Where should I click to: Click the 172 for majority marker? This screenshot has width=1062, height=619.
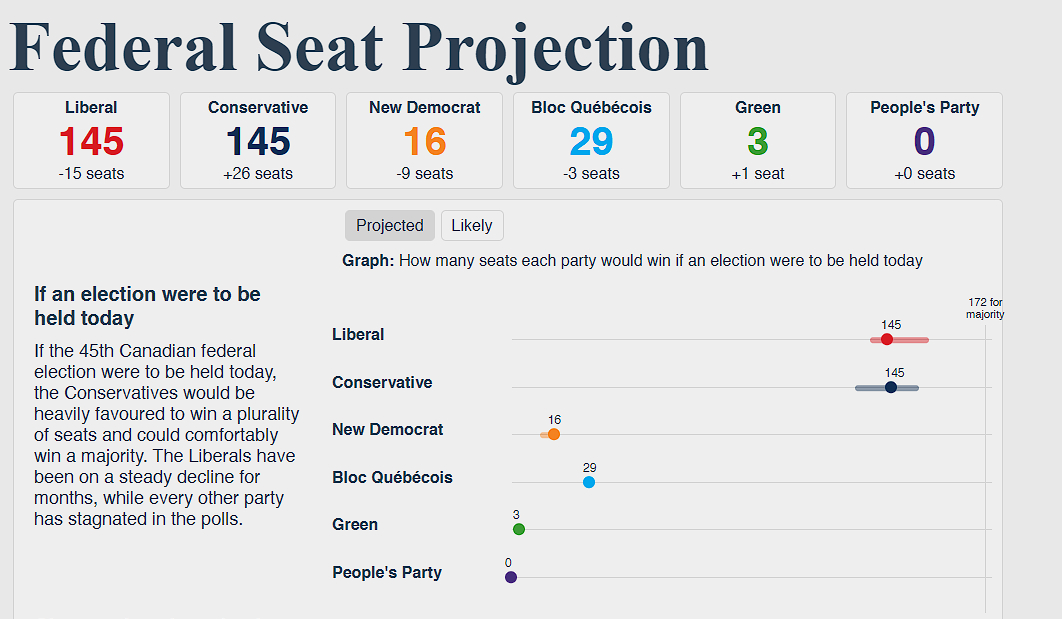985,308
